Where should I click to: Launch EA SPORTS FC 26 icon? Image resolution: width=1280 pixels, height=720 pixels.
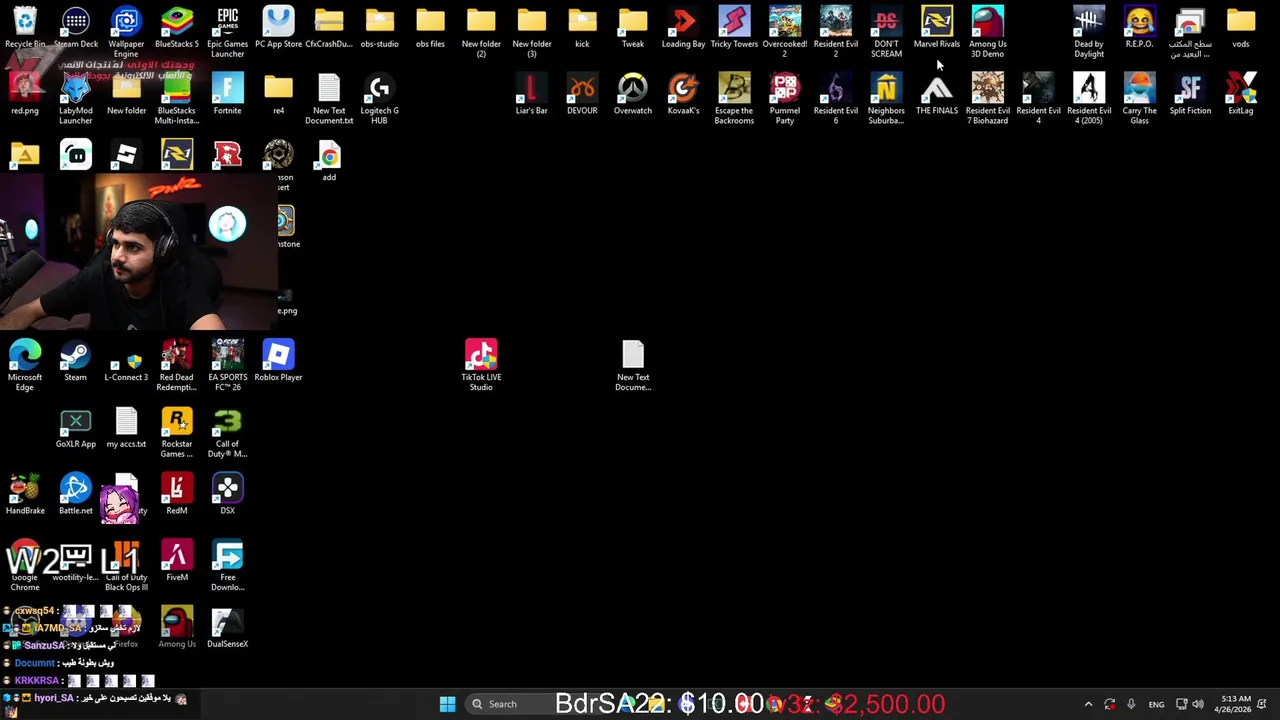[227, 365]
